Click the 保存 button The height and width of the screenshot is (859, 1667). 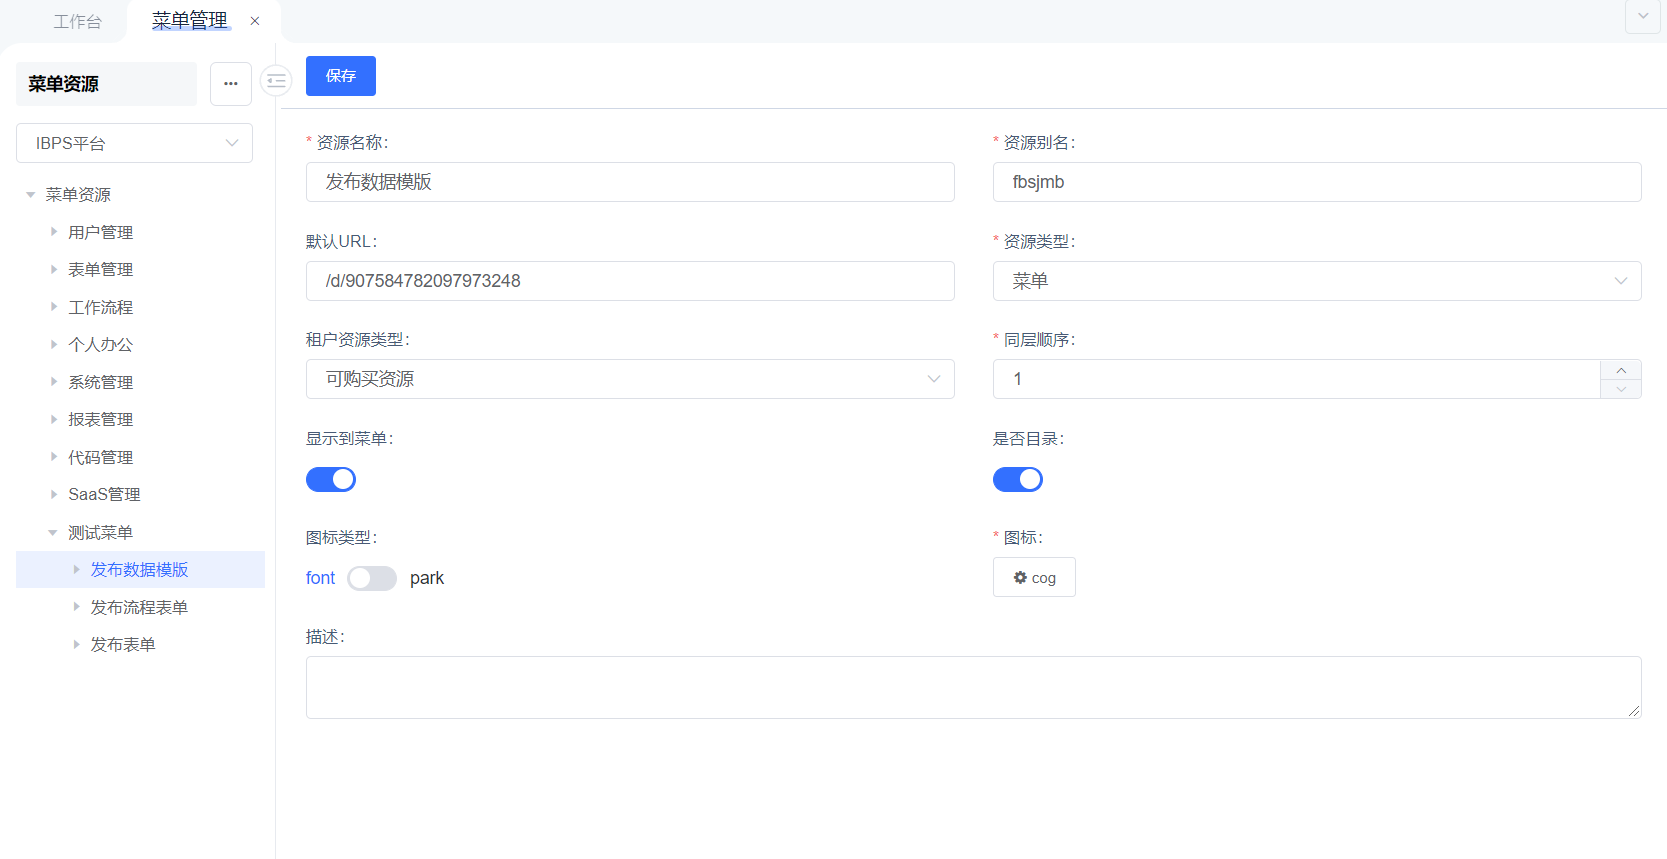click(x=341, y=76)
